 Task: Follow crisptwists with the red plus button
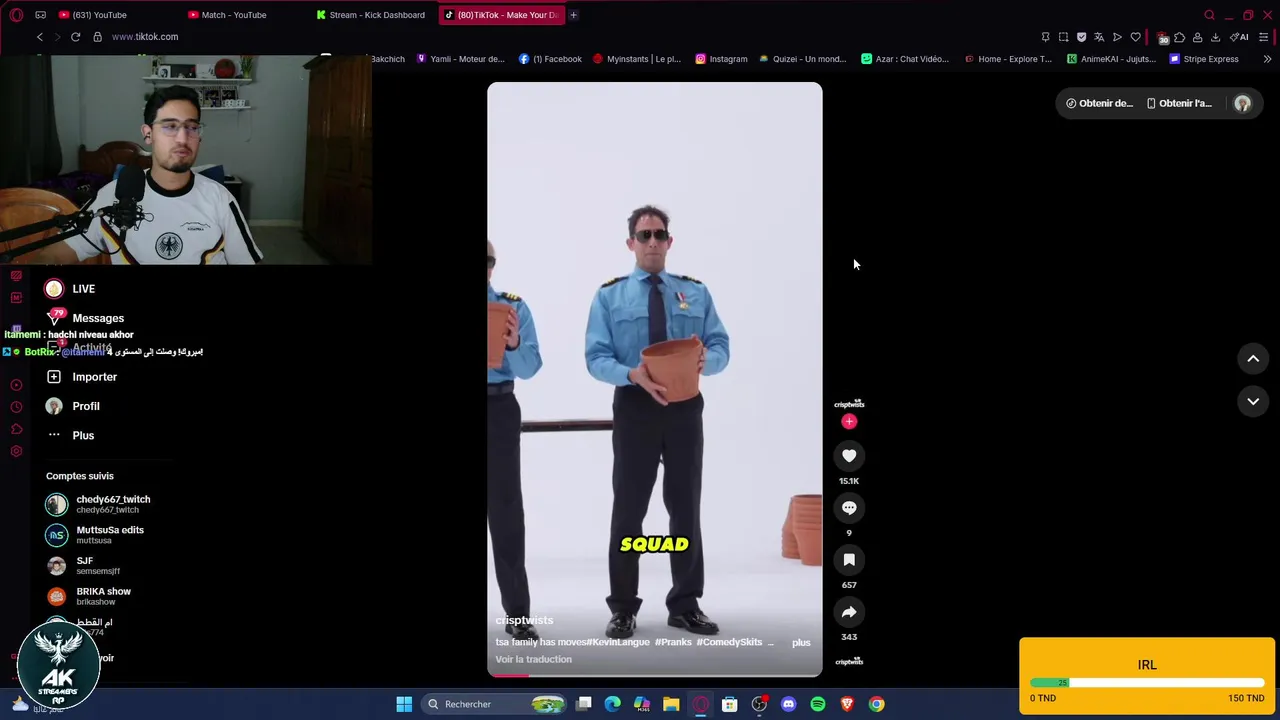click(849, 421)
